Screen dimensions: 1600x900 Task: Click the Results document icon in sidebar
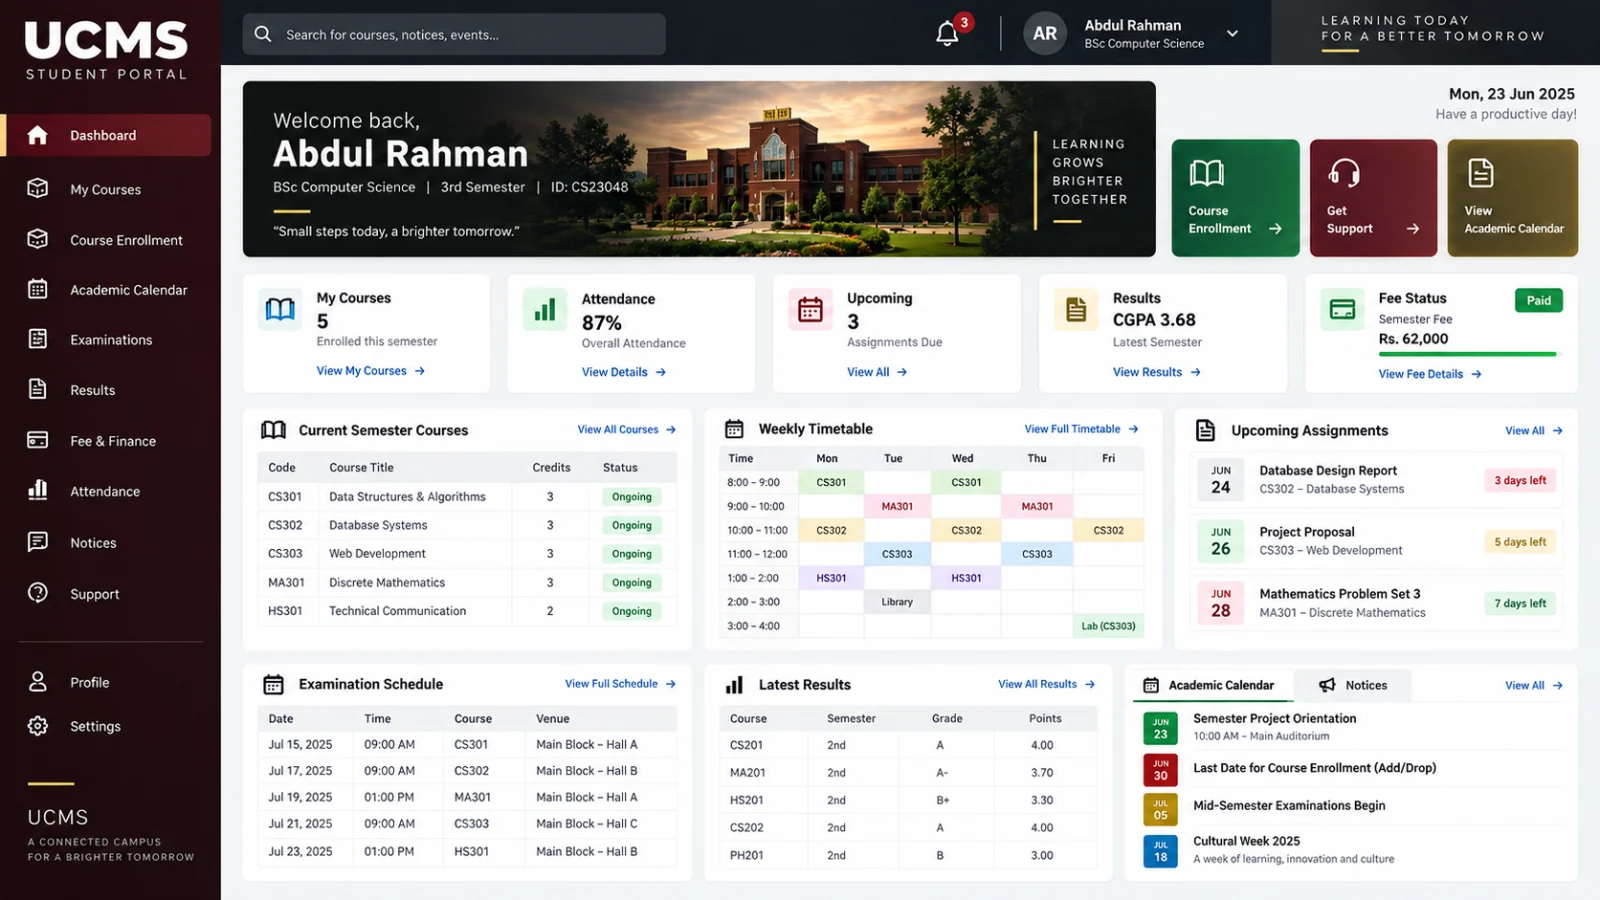tap(38, 389)
